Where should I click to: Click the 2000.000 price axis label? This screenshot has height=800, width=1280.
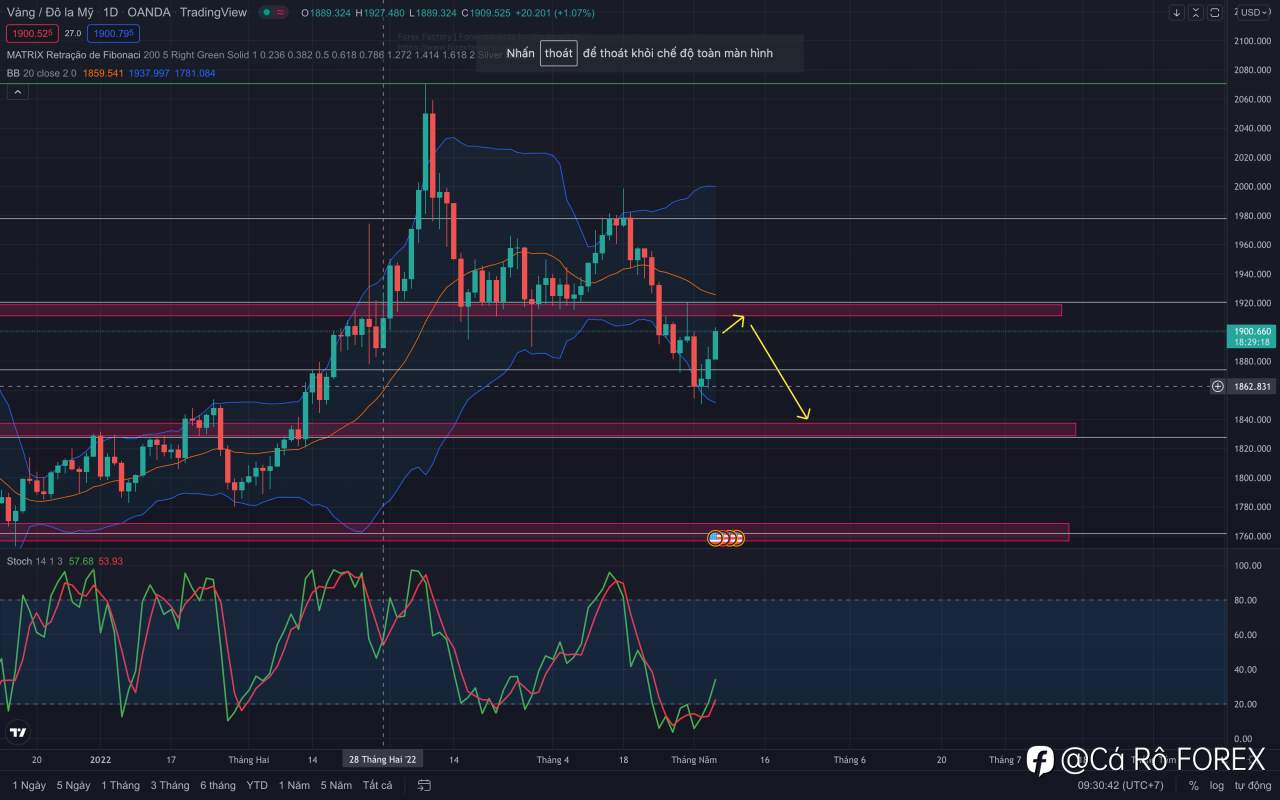1252,187
